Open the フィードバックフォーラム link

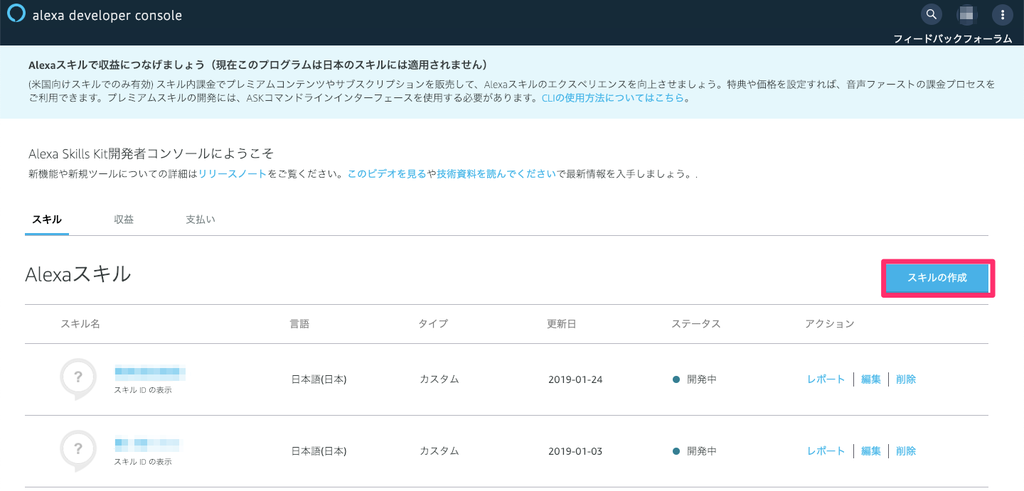pos(952,39)
